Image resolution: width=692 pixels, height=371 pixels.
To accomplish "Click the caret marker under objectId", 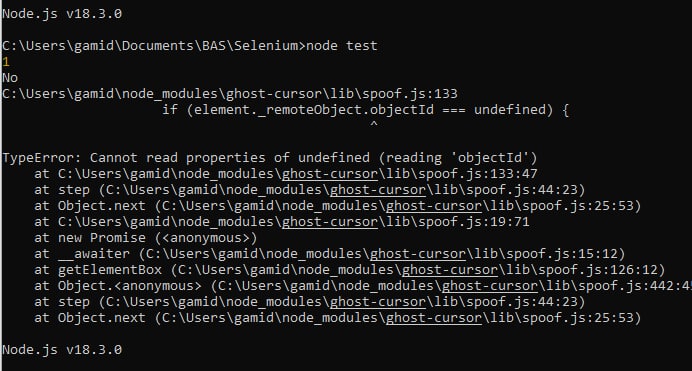I will click(374, 124).
